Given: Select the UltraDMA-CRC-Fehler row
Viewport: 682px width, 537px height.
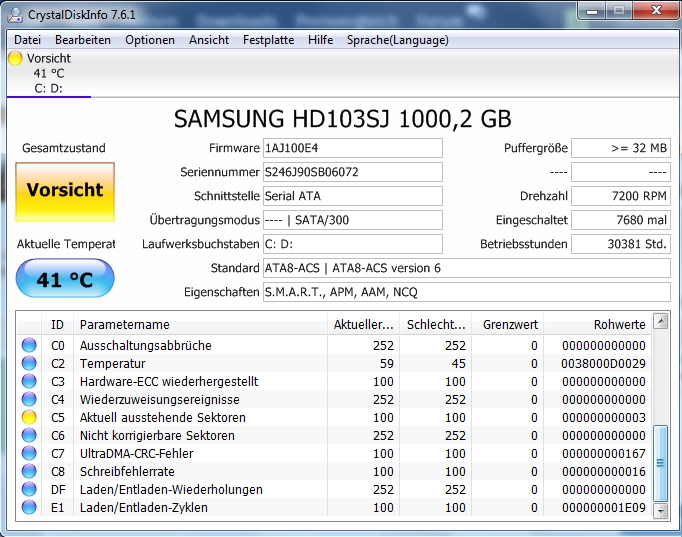Looking at the screenshot, I should point(334,453).
